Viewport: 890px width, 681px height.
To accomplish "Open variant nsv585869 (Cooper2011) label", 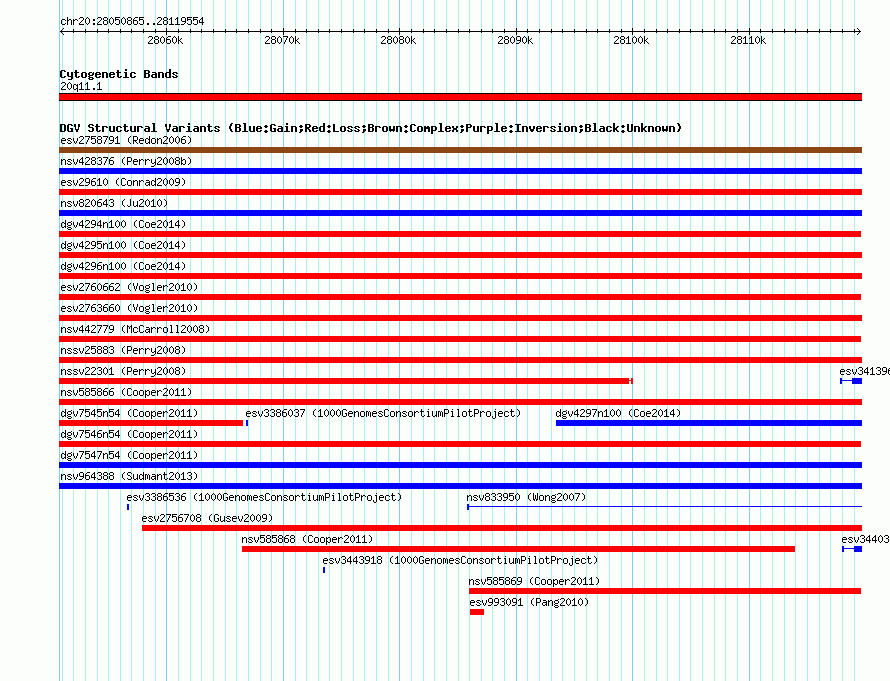I will tap(534, 581).
